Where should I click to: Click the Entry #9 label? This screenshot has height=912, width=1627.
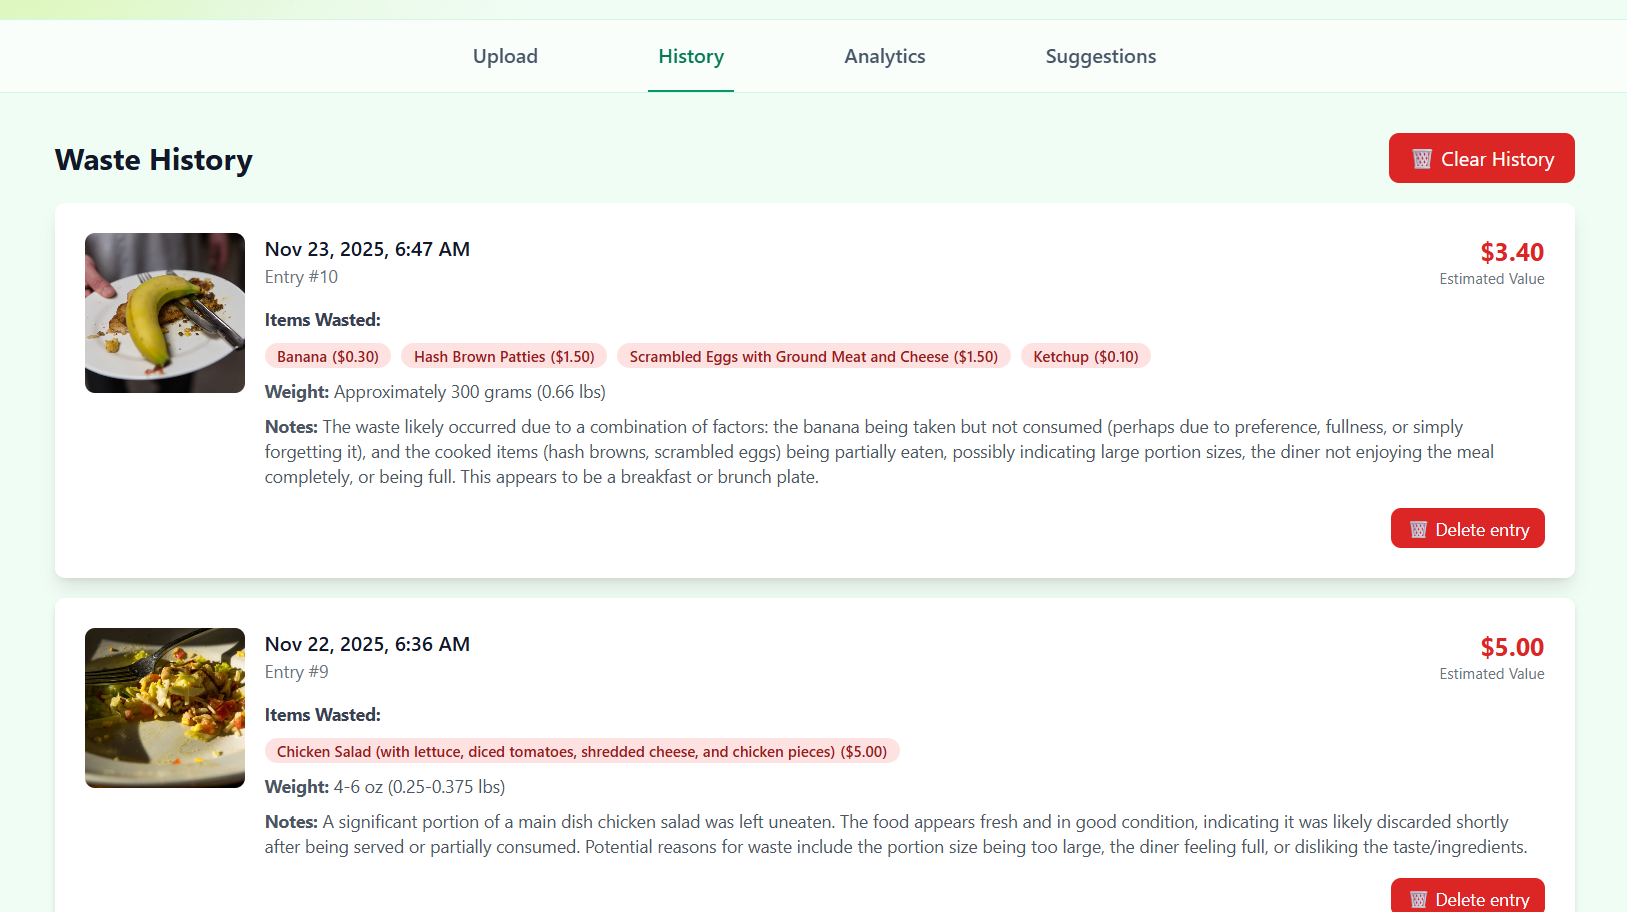(x=296, y=672)
